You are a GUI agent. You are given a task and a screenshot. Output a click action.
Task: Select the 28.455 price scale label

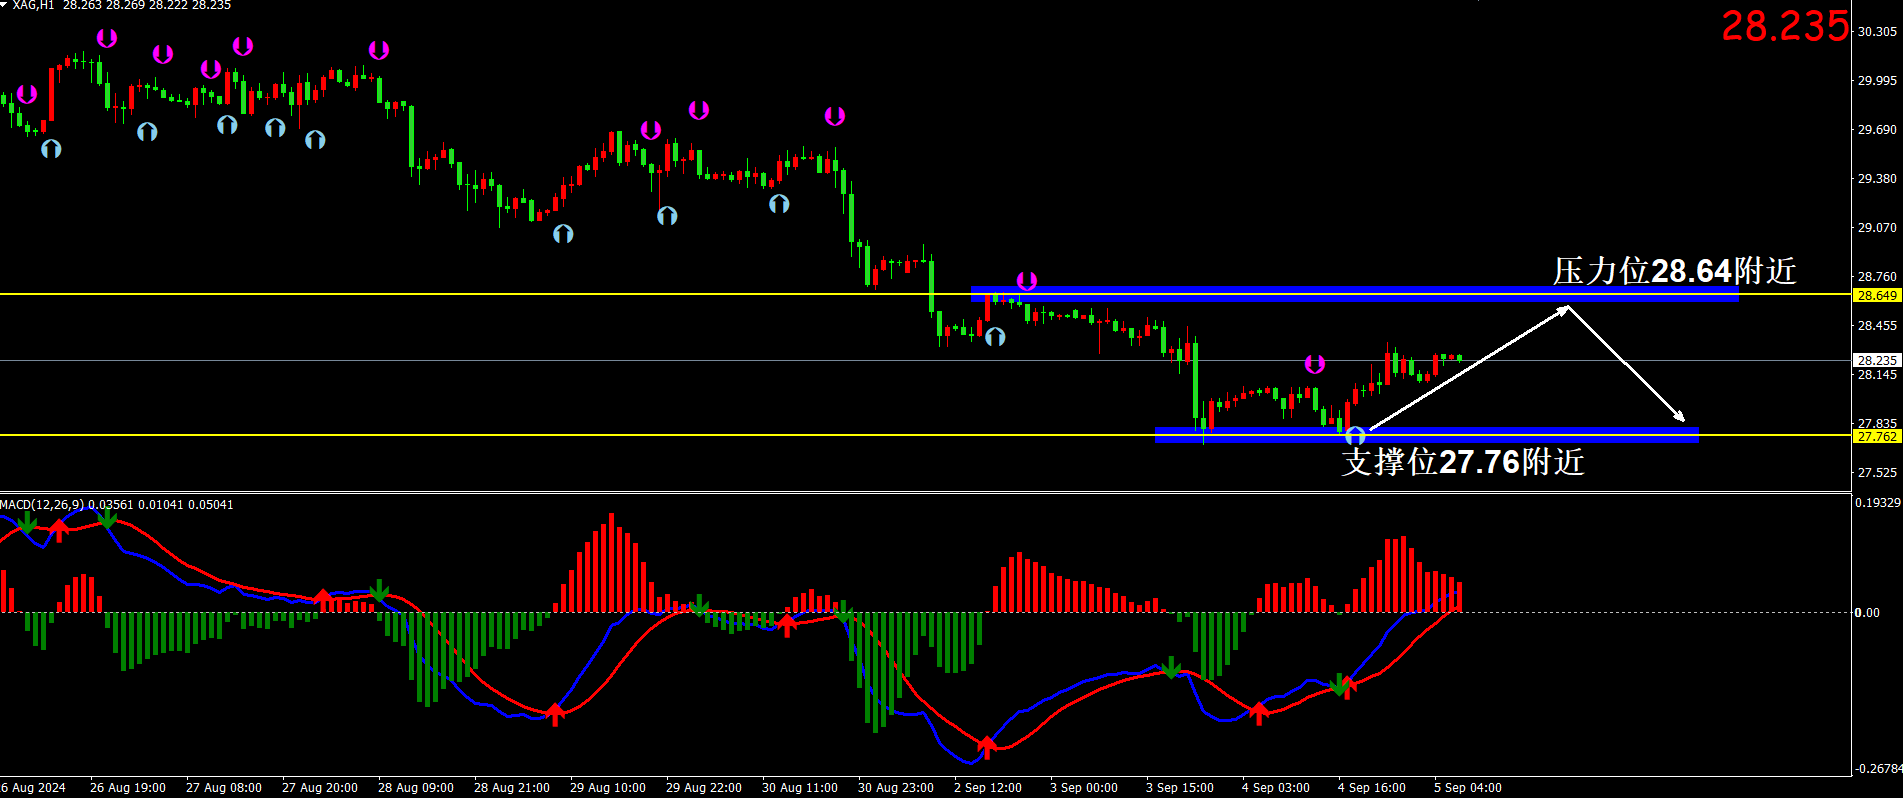click(1877, 326)
